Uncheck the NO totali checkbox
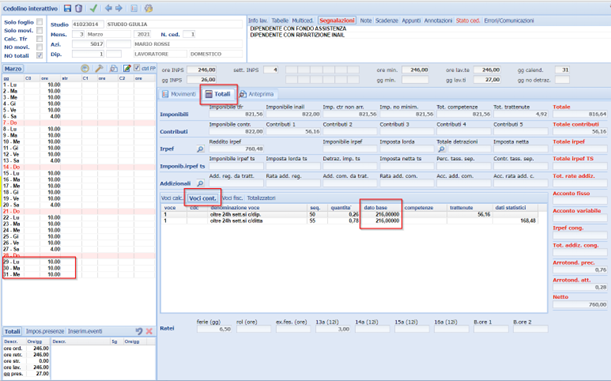The width and height of the screenshot is (611, 381). click(x=39, y=56)
